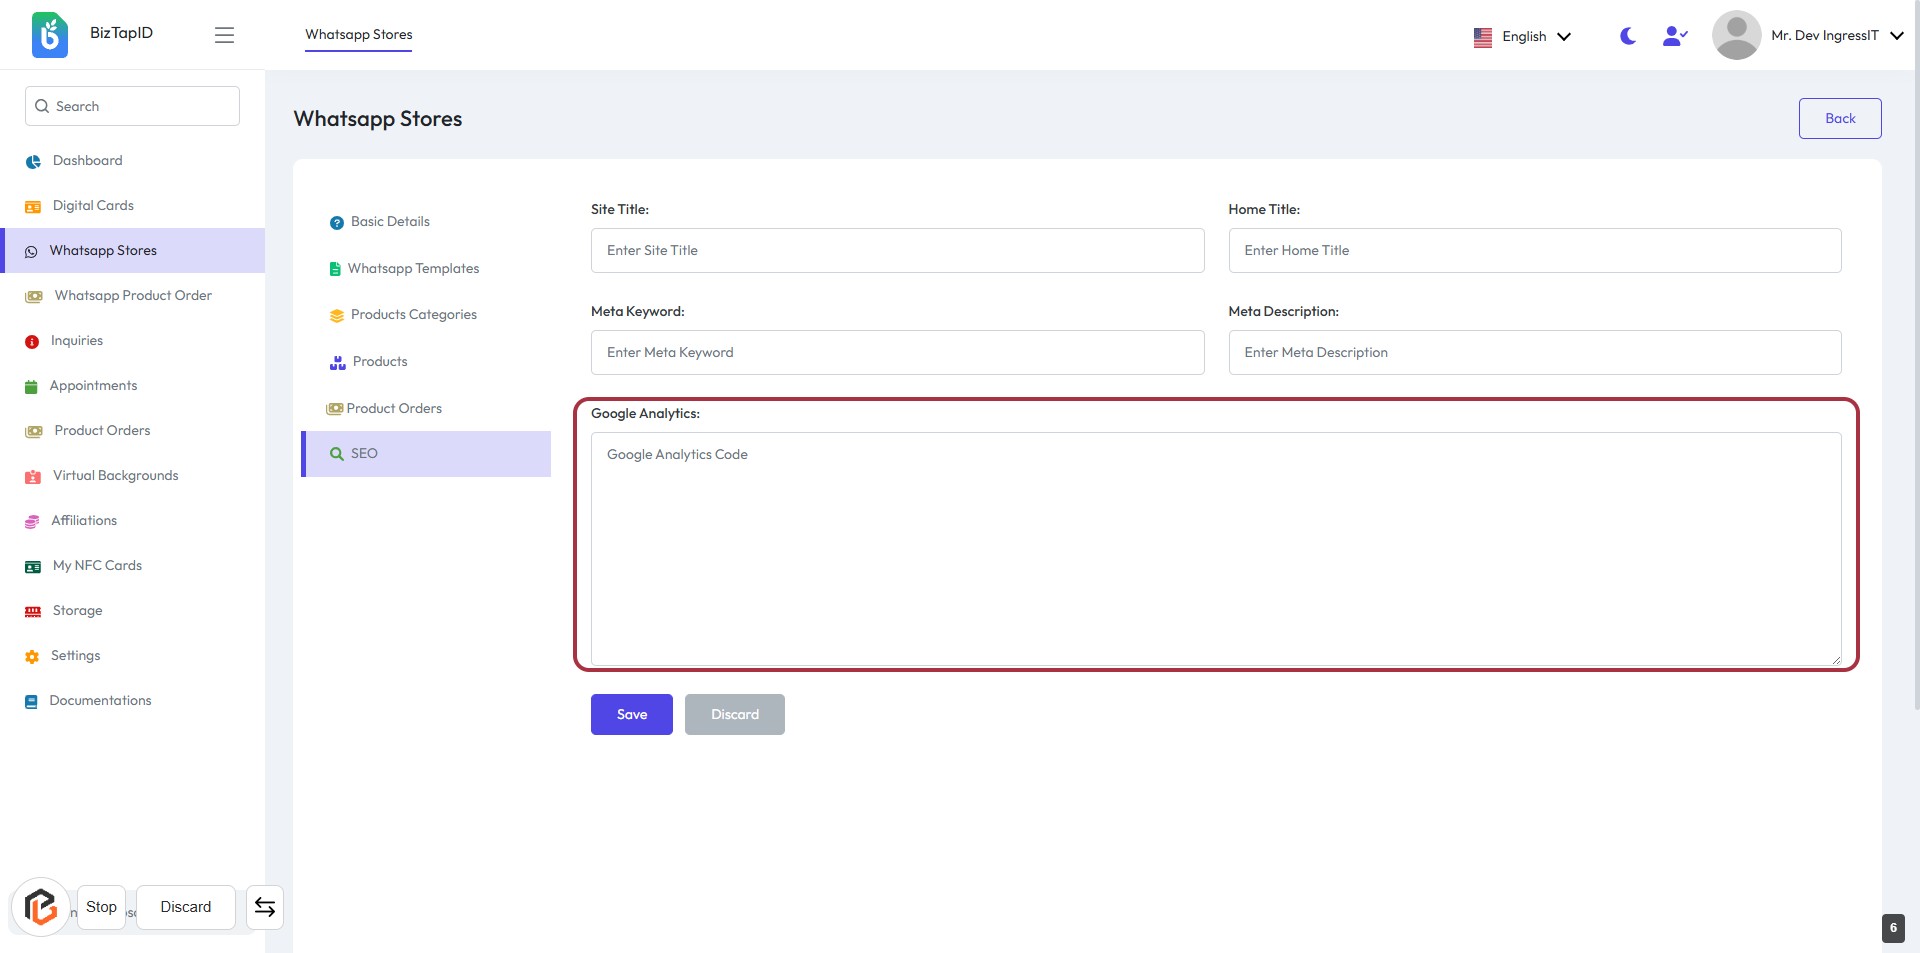Go to My NFC Cards
Image resolution: width=1920 pixels, height=953 pixels.
click(97, 565)
